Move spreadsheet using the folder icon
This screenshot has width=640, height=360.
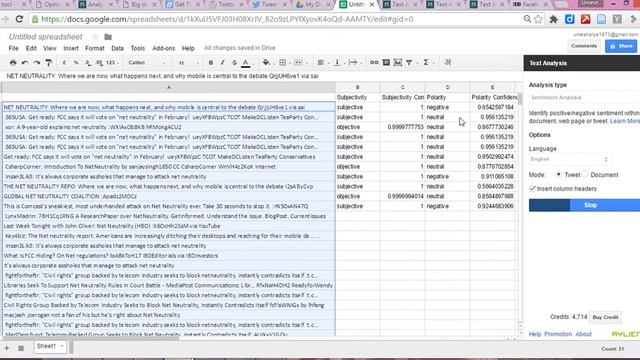pos(108,37)
